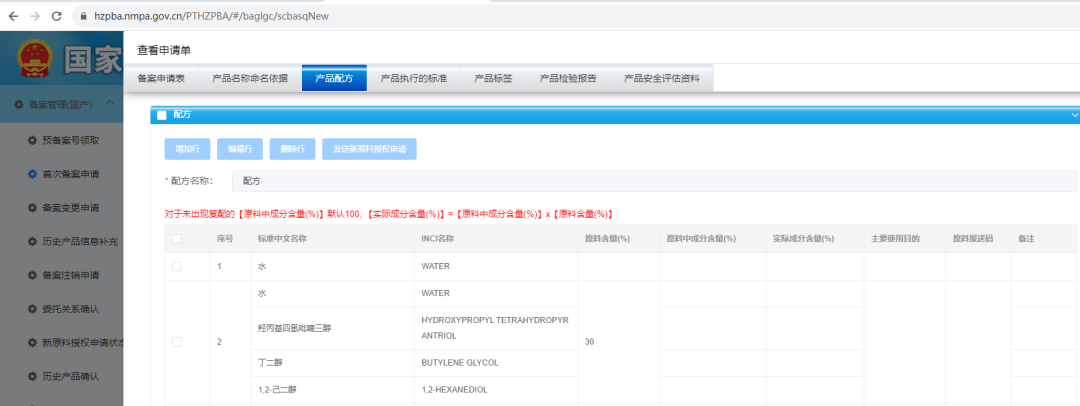Click the 配方名称 input field
Image resolution: width=1080 pixels, height=406 pixels.
coord(654,181)
